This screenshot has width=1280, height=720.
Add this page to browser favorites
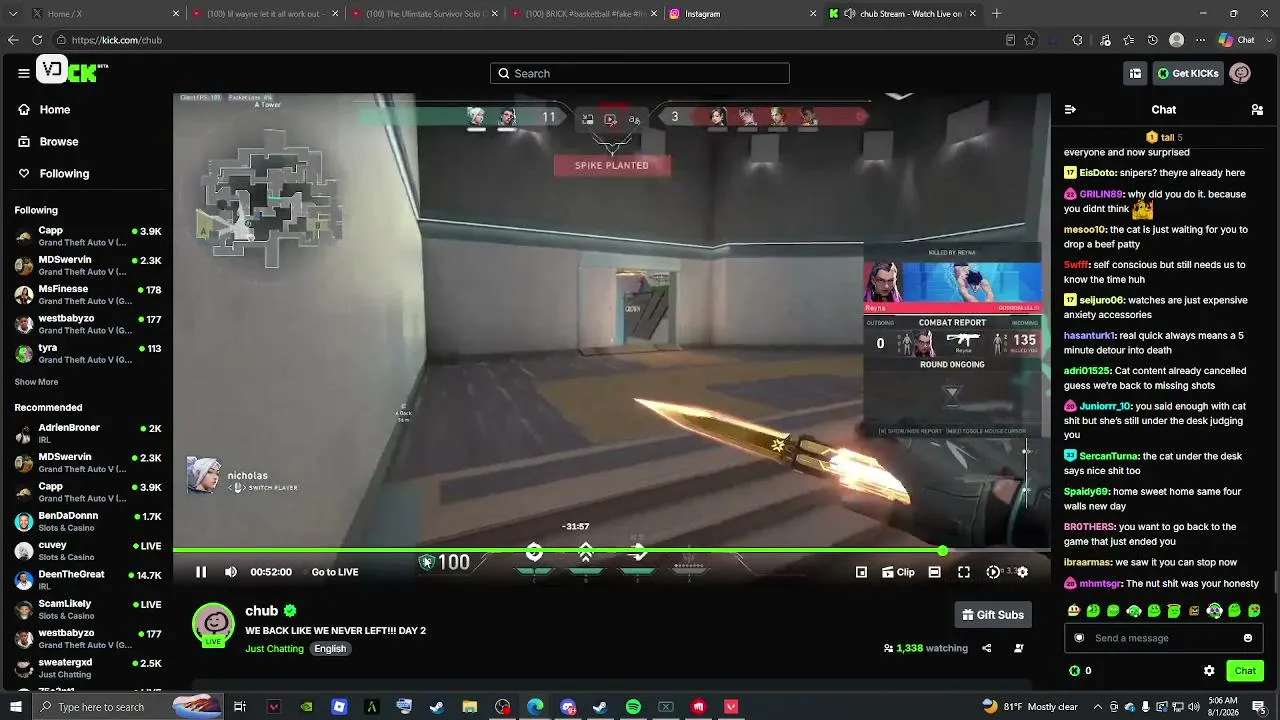pyautogui.click(x=1029, y=40)
